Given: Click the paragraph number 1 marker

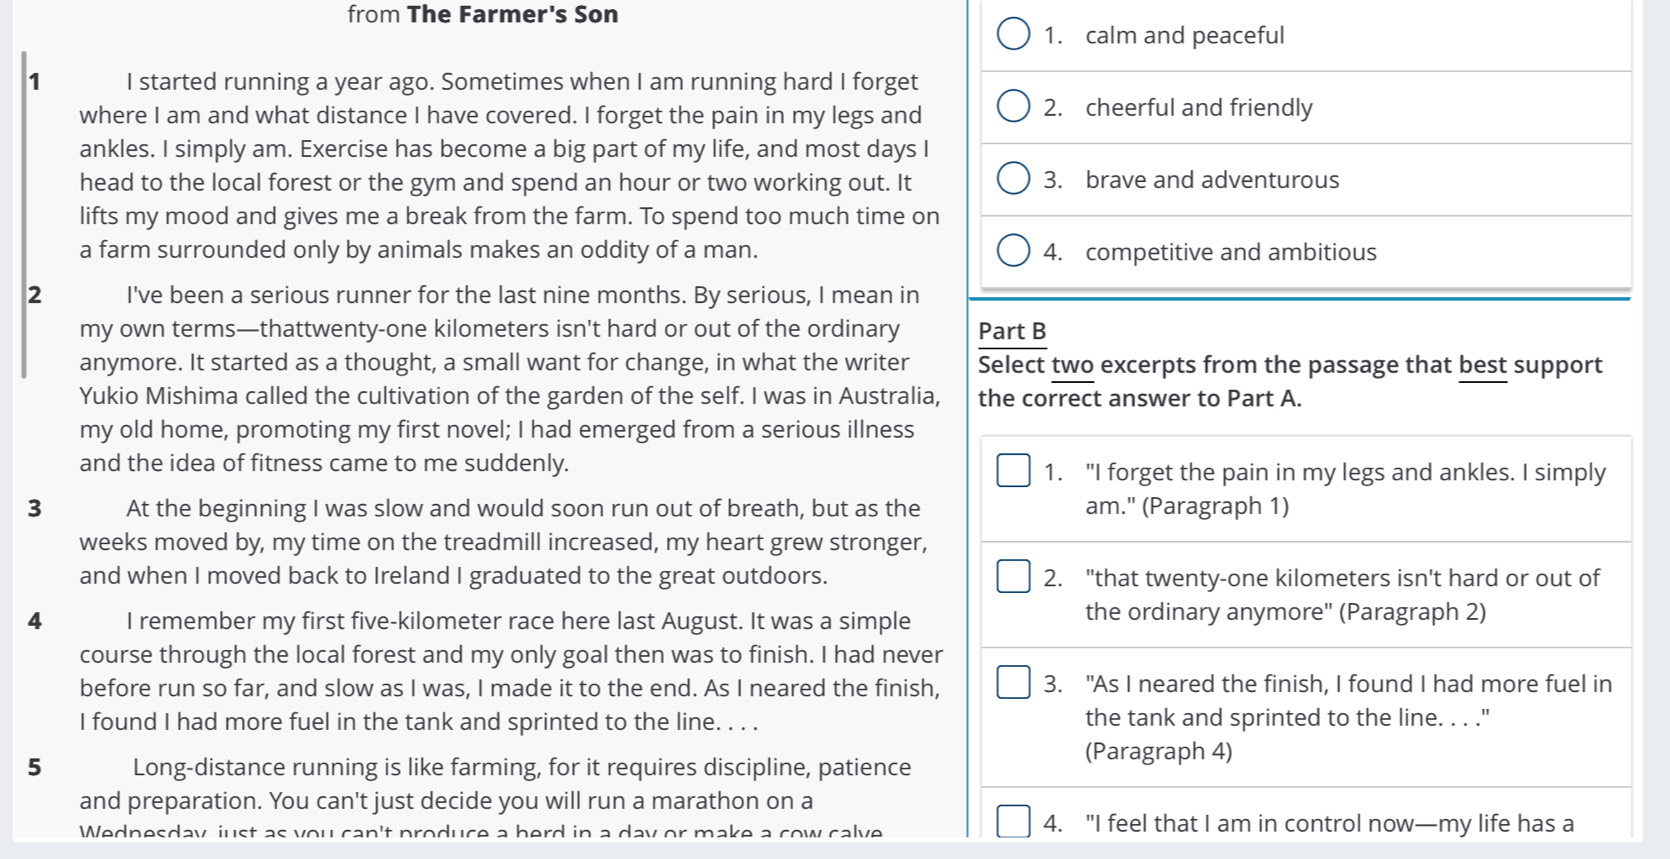Looking at the screenshot, I should [35, 82].
